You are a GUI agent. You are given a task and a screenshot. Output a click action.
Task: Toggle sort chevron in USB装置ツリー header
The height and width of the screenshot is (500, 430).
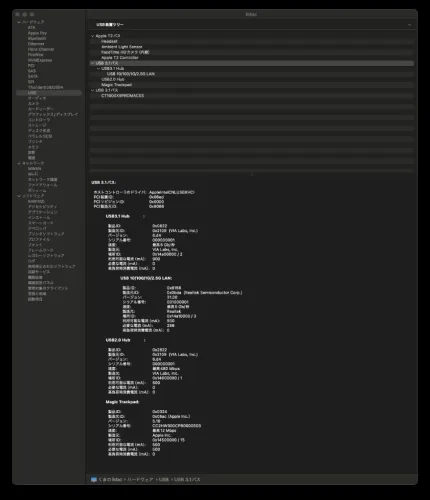409,25
